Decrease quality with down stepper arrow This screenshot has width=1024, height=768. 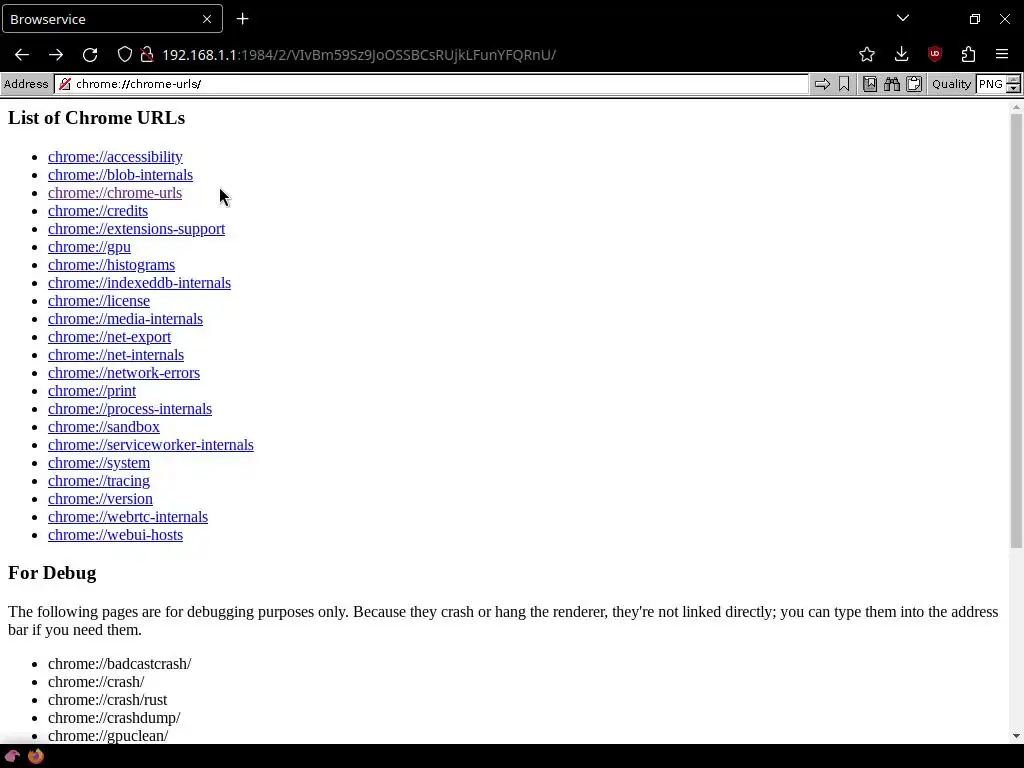tap(1013, 88)
